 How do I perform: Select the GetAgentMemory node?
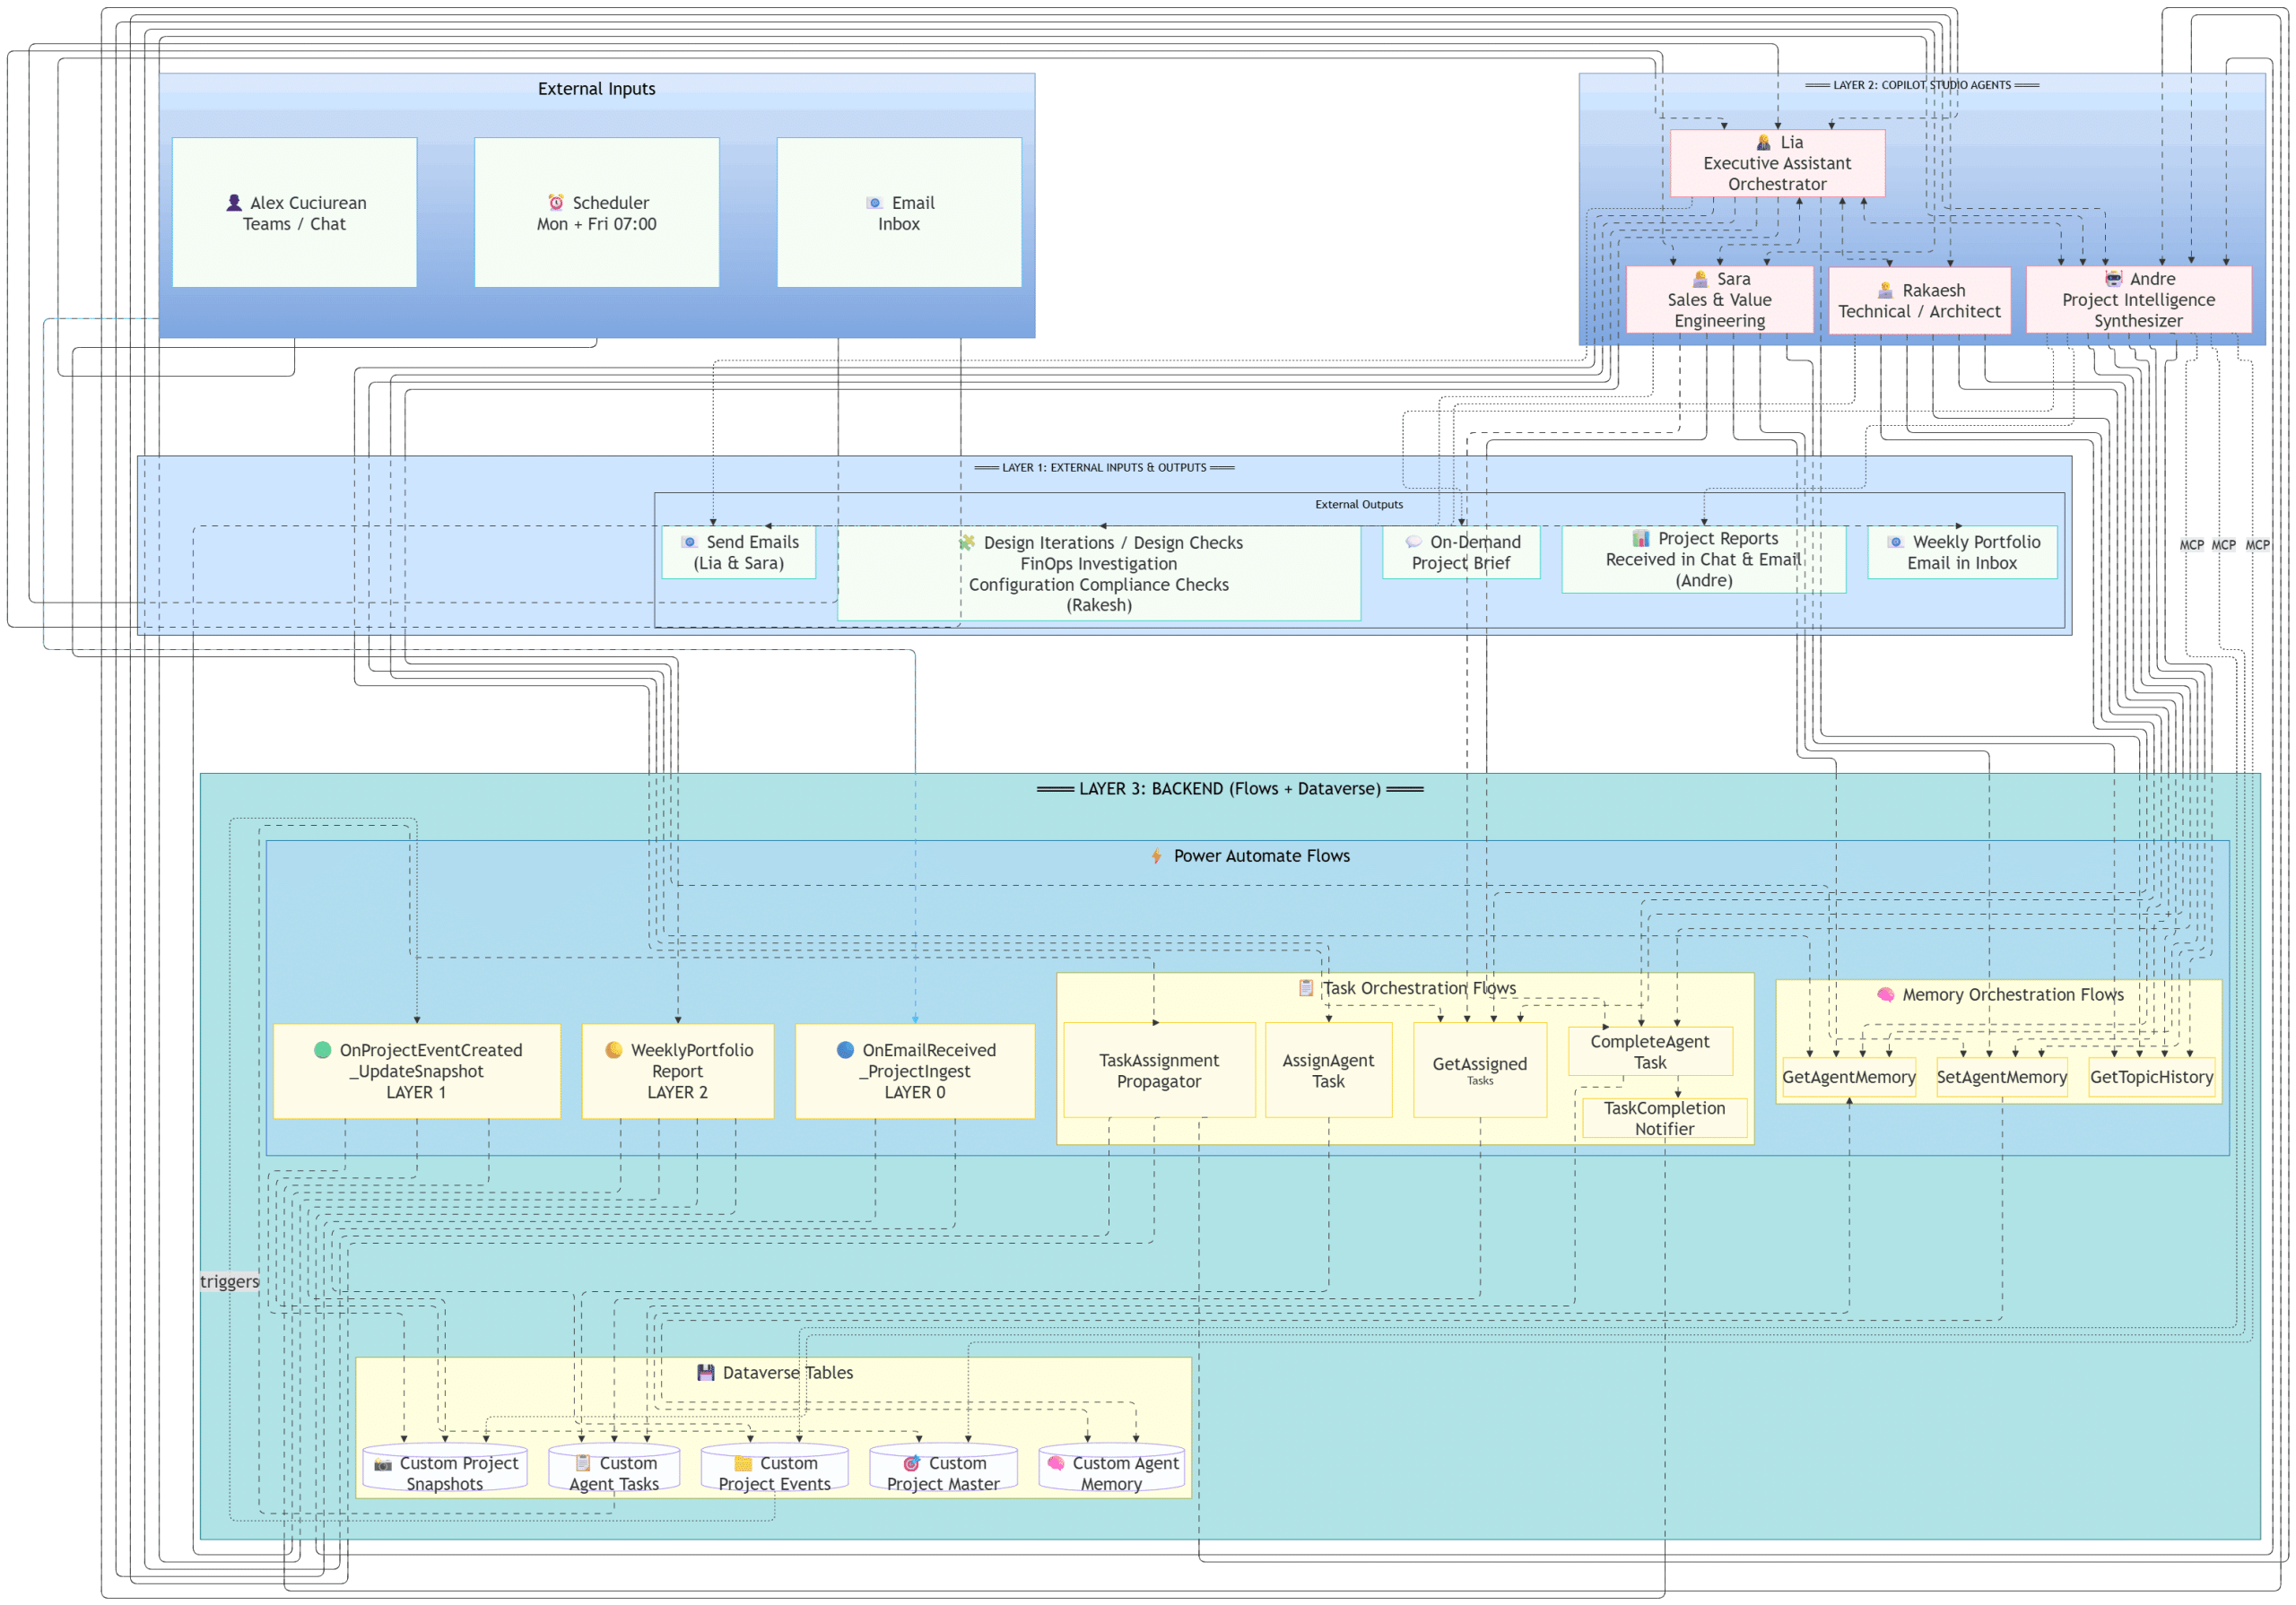pyautogui.click(x=1849, y=1078)
